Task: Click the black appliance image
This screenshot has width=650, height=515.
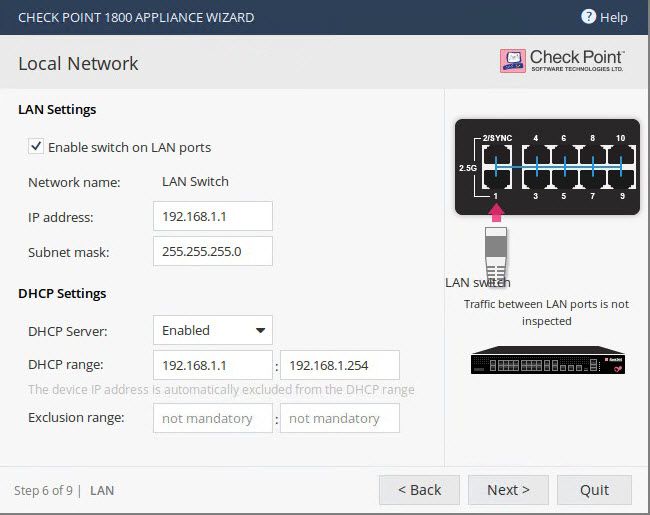Action: click(x=546, y=362)
